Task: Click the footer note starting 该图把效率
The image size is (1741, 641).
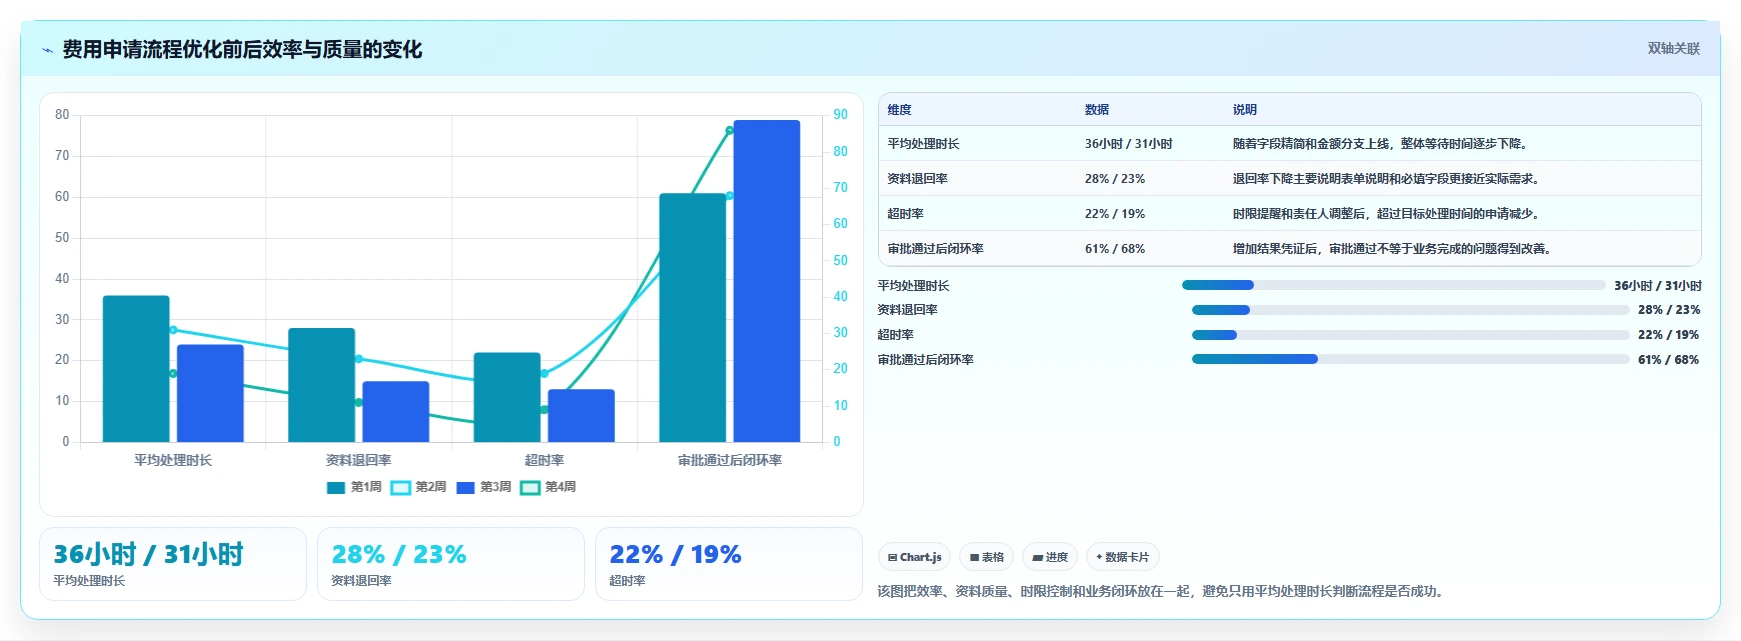Action: tap(1164, 592)
